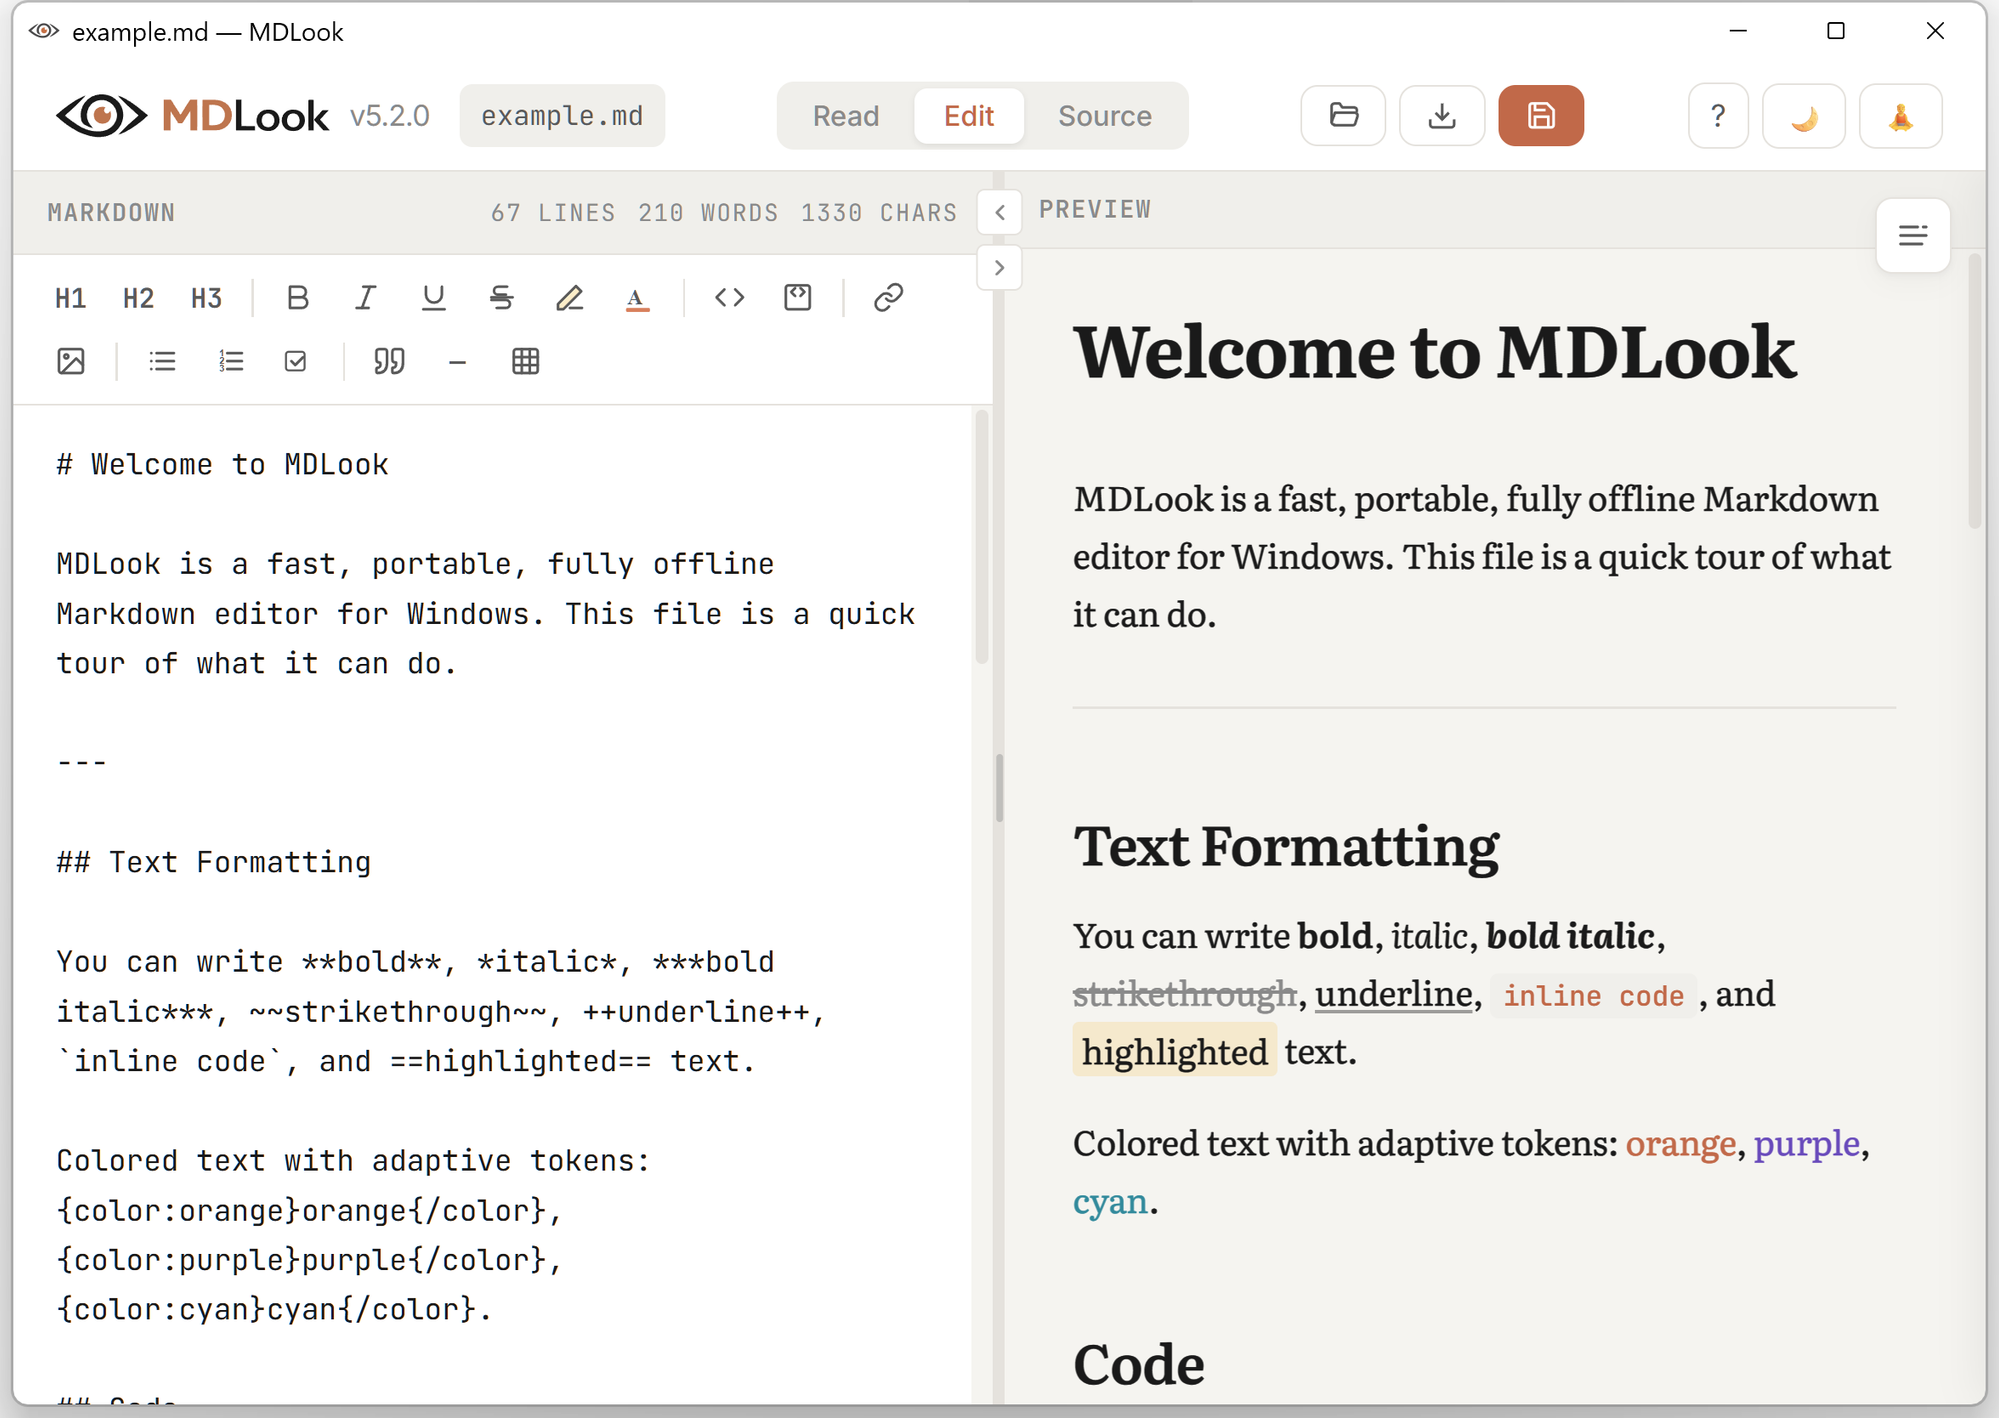Apply italic formatting

tap(365, 298)
